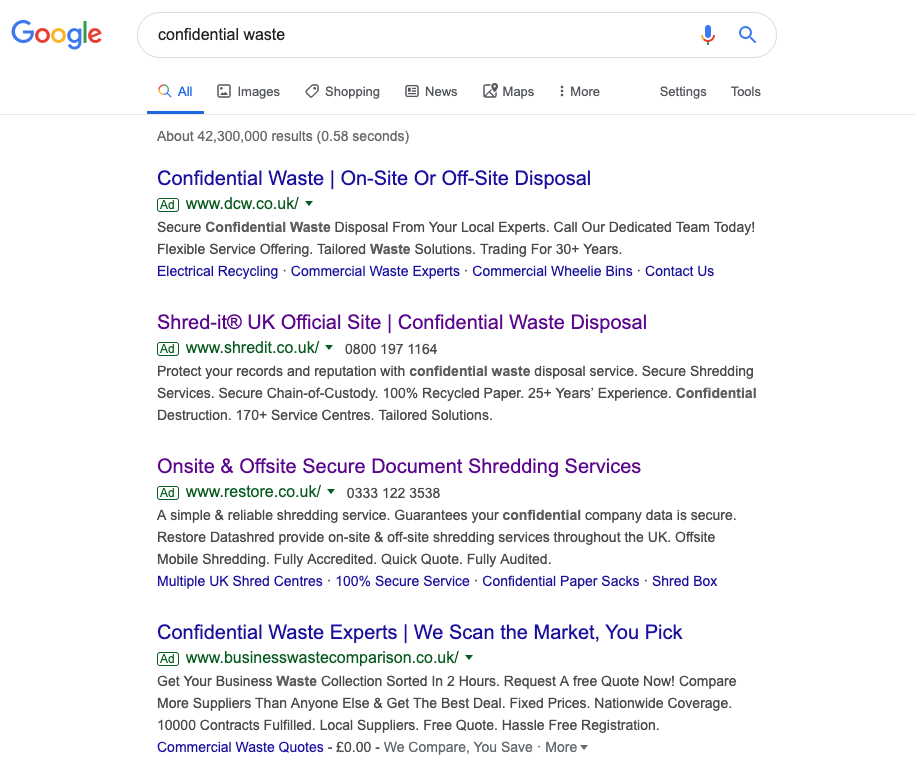Open Commercial Waste Quotes link
This screenshot has width=915, height=778.
point(240,748)
